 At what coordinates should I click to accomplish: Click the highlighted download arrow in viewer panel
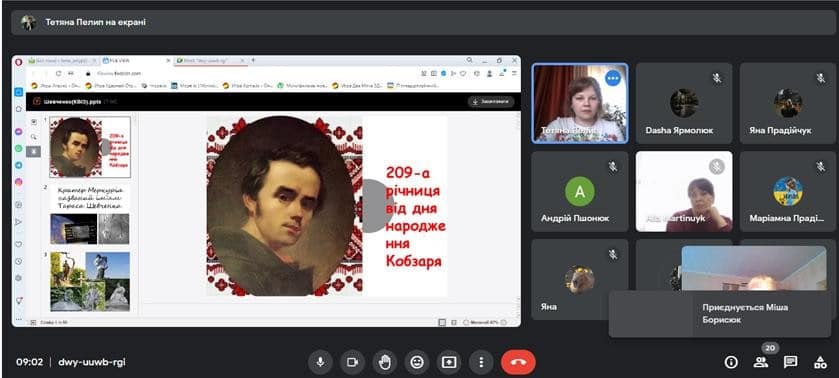point(34,152)
